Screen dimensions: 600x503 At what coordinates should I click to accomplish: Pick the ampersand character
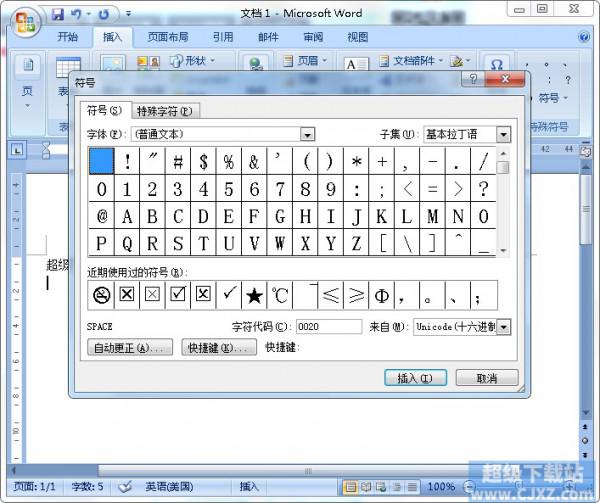254,161
